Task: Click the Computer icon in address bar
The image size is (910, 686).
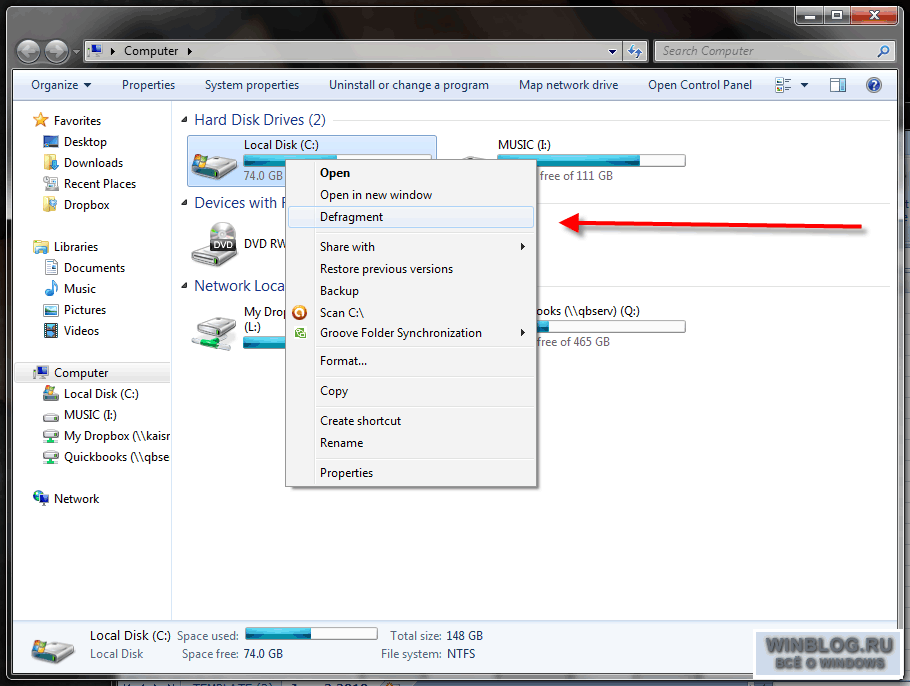Action: pos(96,50)
